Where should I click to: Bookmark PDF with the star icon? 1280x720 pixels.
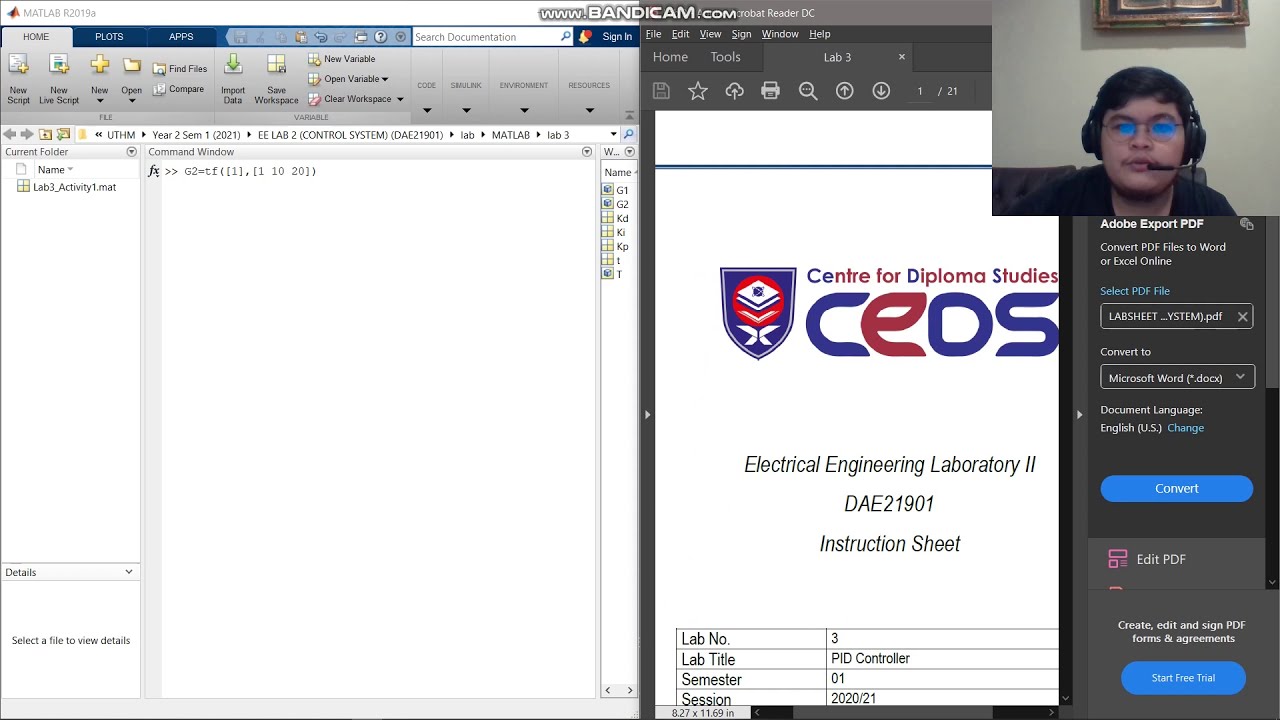(x=698, y=91)
